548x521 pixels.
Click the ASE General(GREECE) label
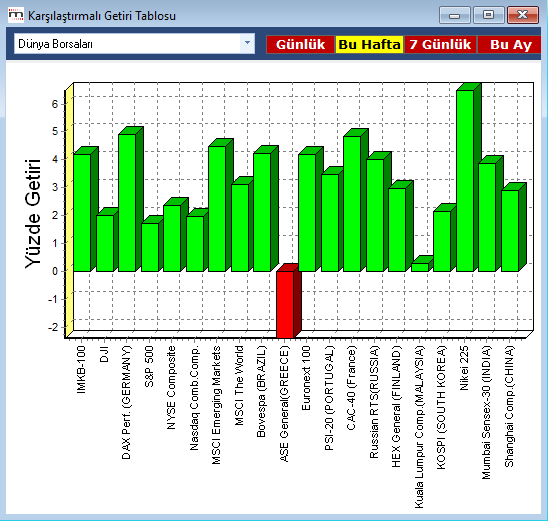(x=284, y=404)
